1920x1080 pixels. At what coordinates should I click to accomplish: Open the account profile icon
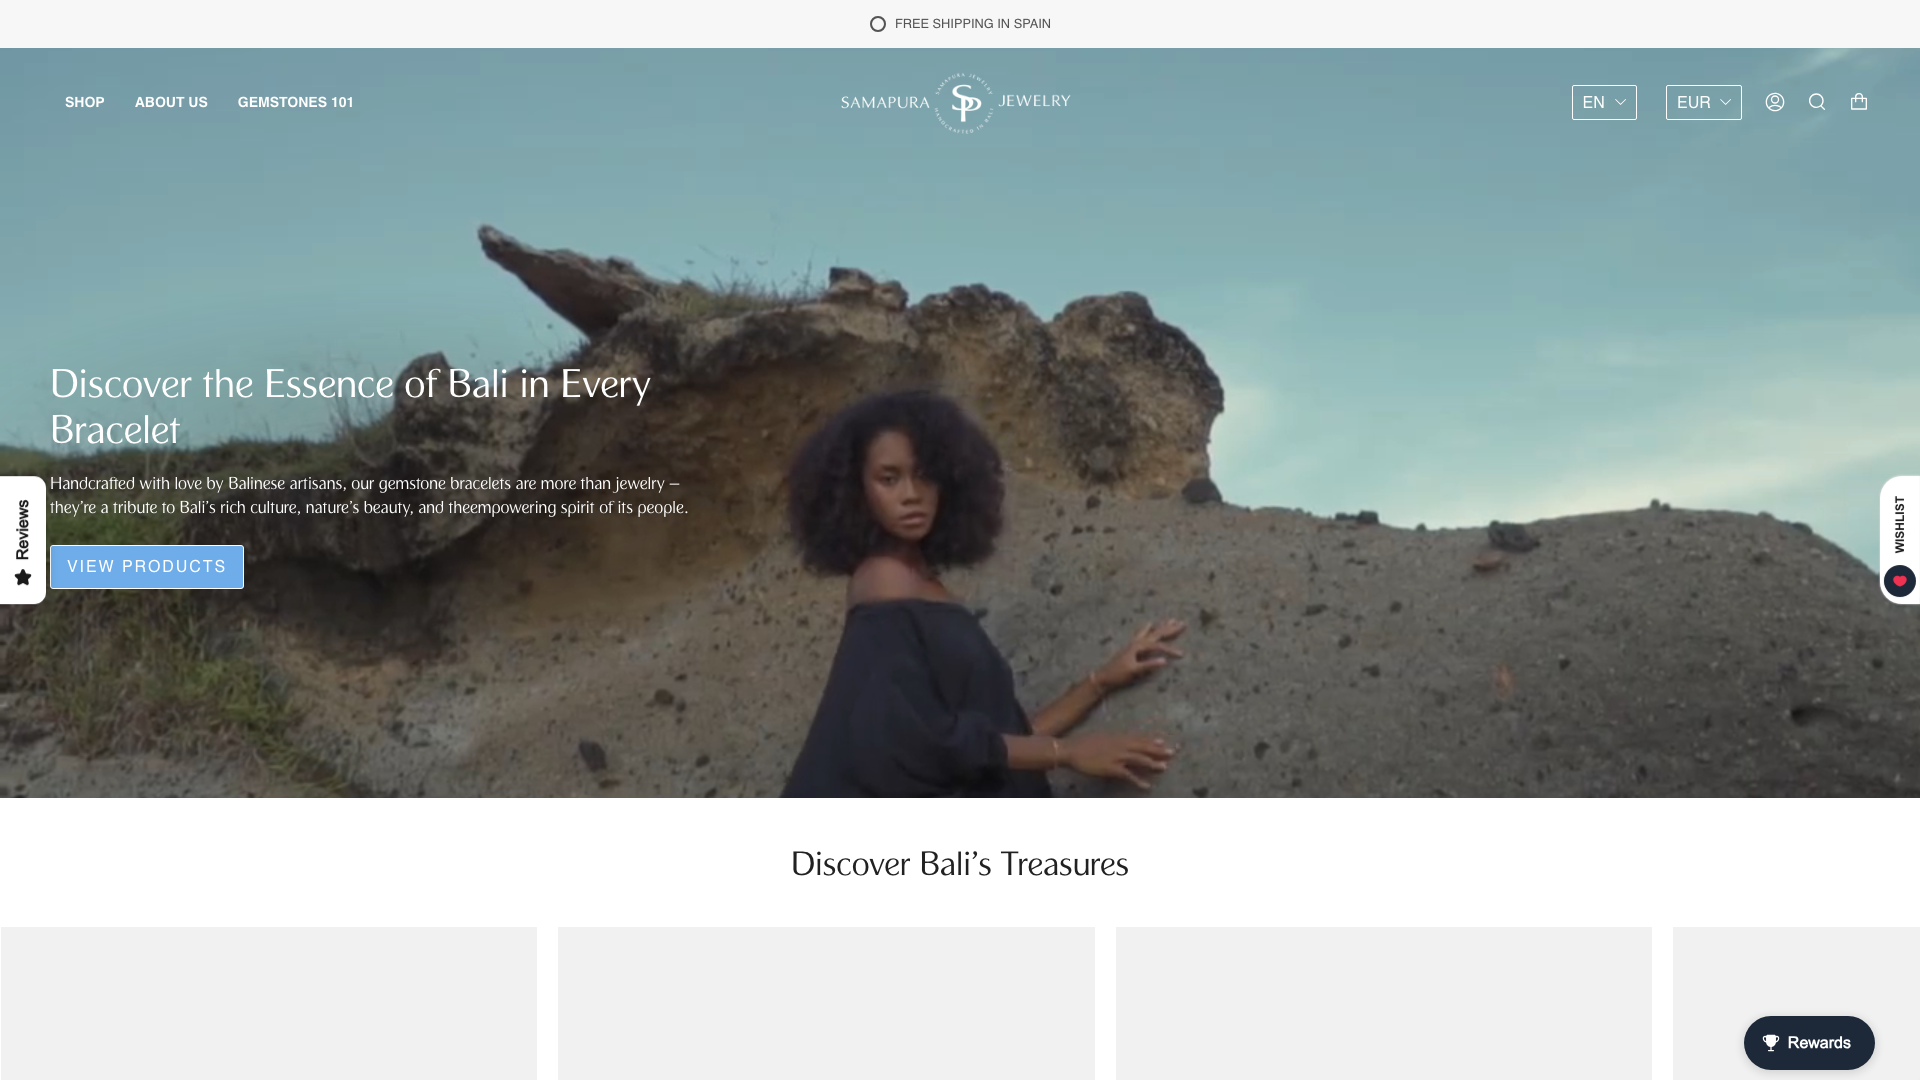(1775, 102)
